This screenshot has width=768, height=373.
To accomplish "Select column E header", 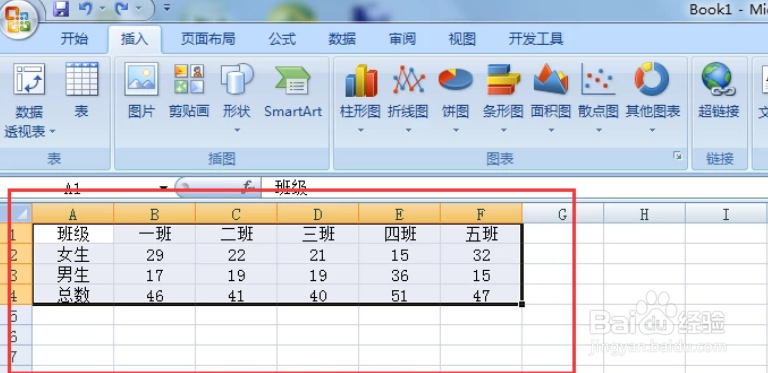I will click(x=400, y=214).
